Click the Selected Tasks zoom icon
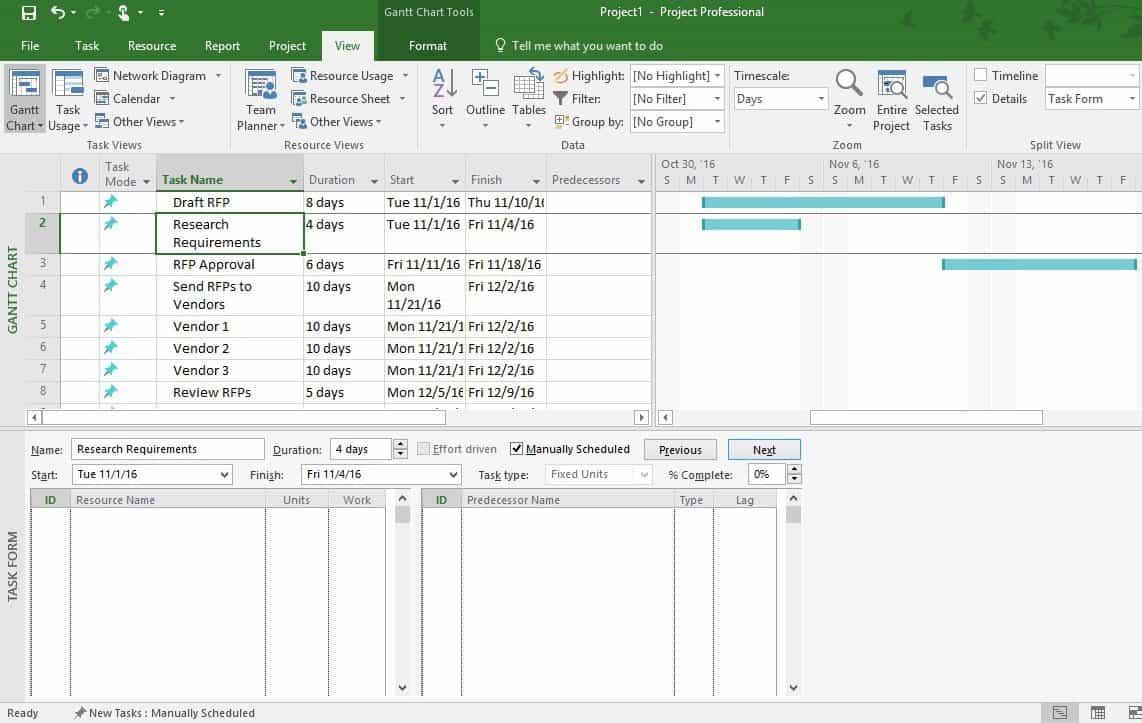This screenshot has height=723, width=1142. 935,97
